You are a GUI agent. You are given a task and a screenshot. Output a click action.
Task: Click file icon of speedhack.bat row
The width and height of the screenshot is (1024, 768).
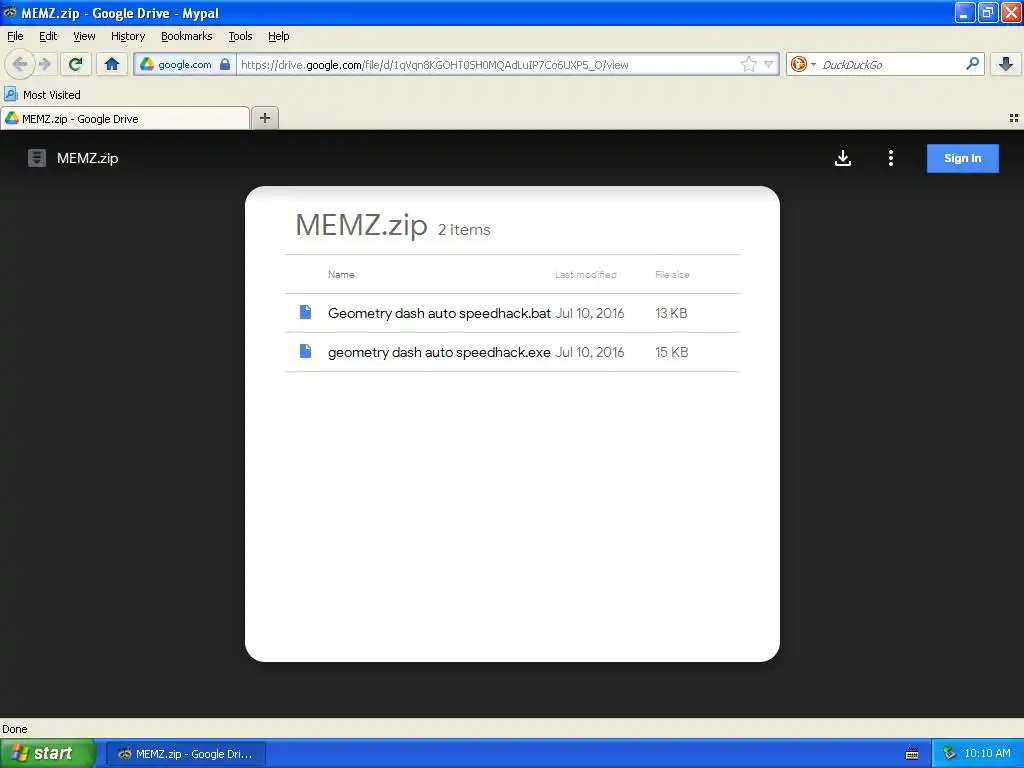[305, 312]
